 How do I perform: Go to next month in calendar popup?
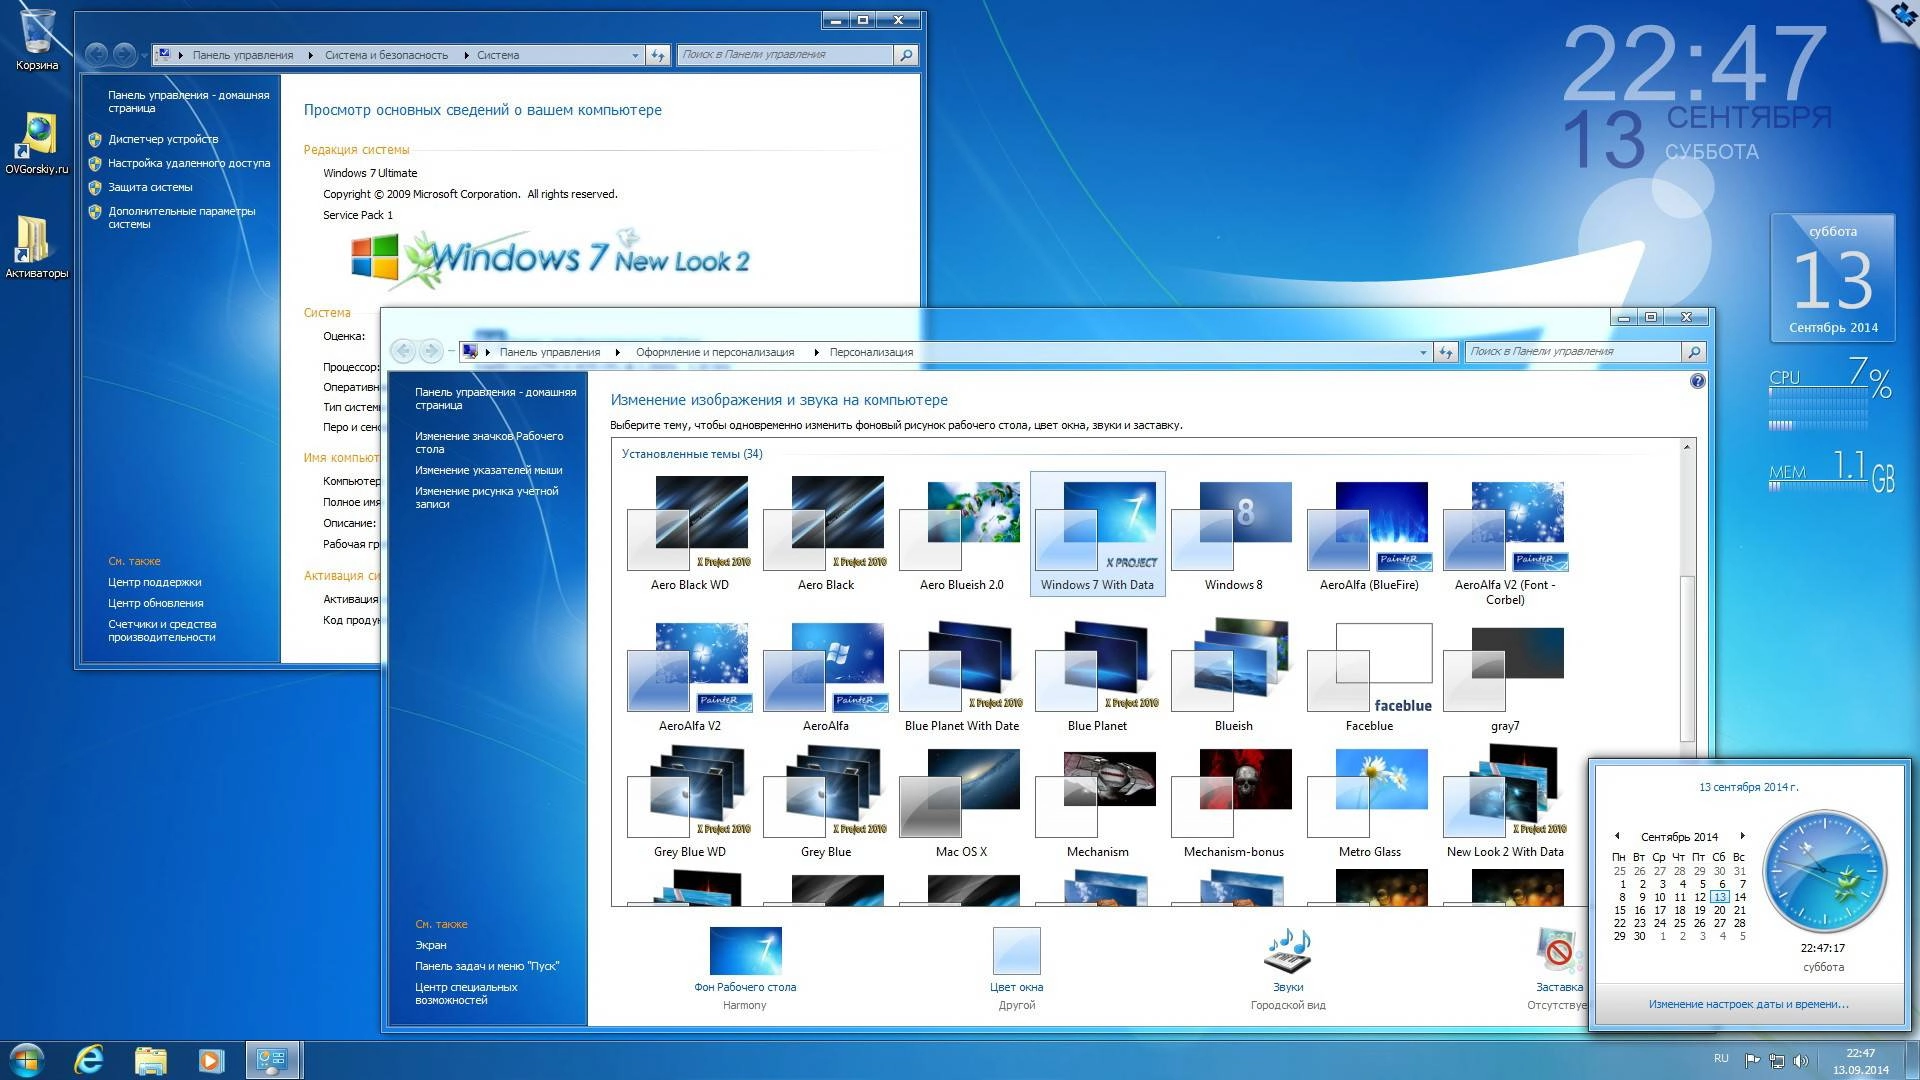(1742, 836)
